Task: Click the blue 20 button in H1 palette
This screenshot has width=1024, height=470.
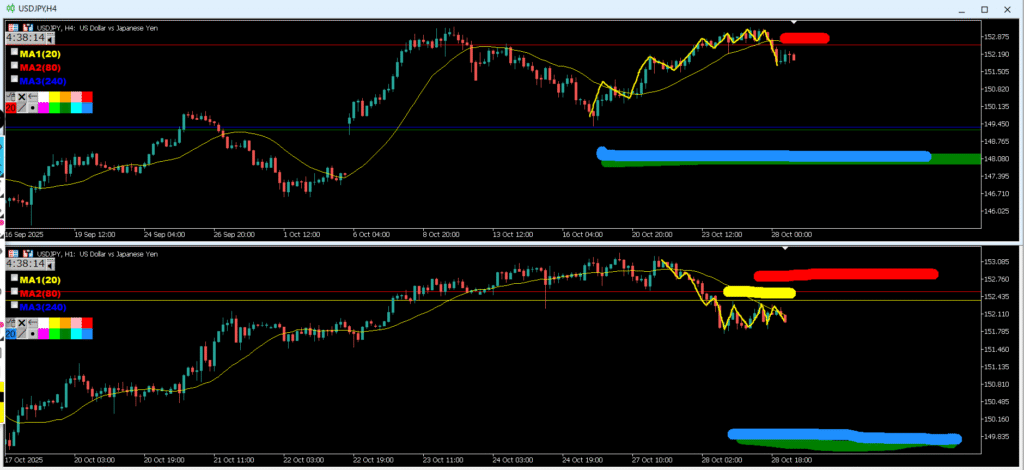Action: click(x=11, y=334)
